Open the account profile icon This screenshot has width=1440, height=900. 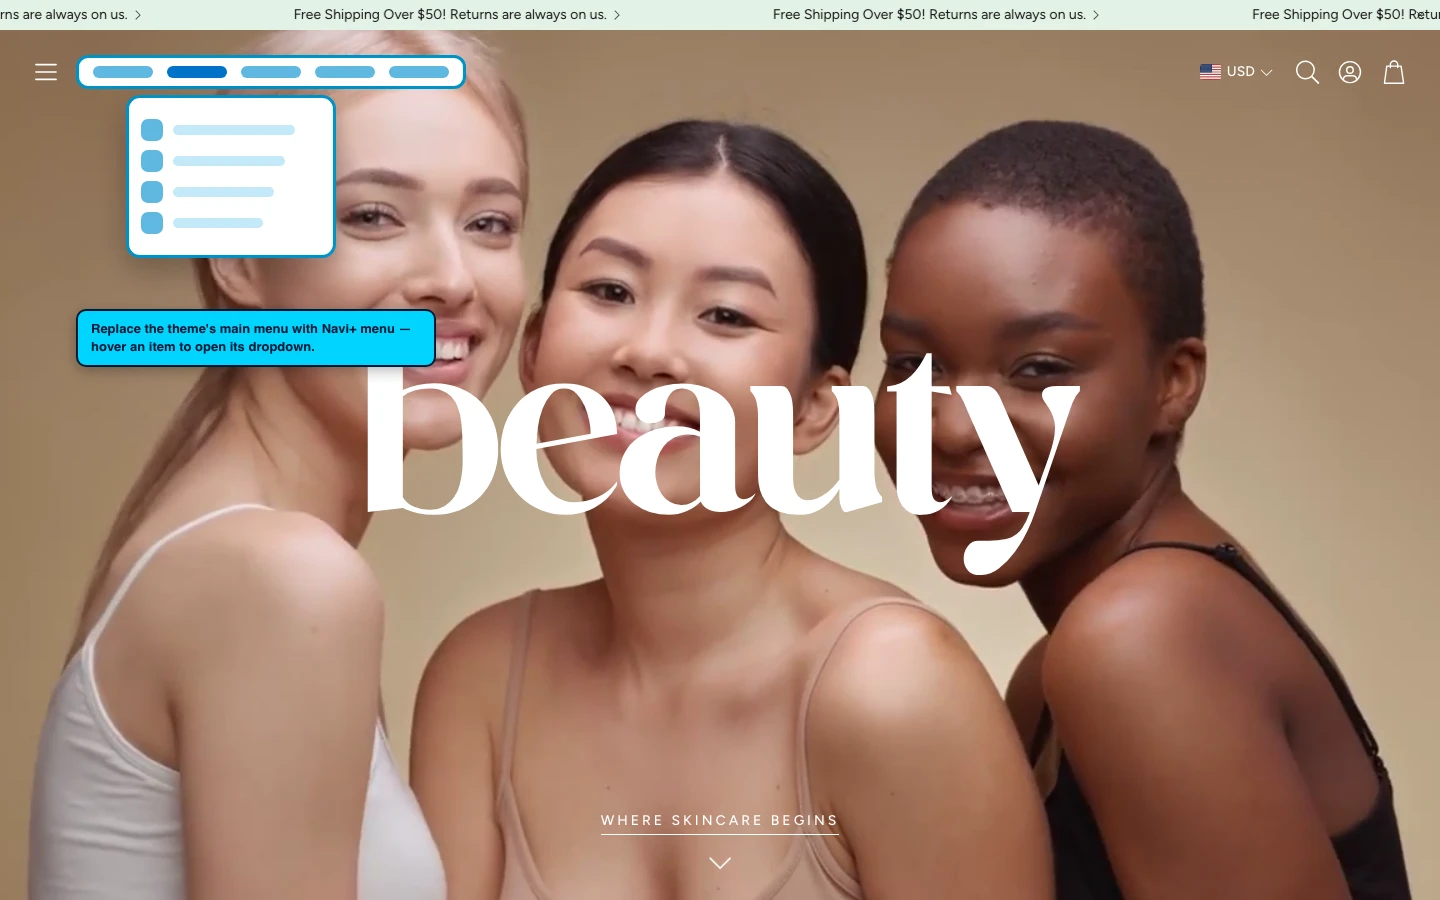(1350, 72)
